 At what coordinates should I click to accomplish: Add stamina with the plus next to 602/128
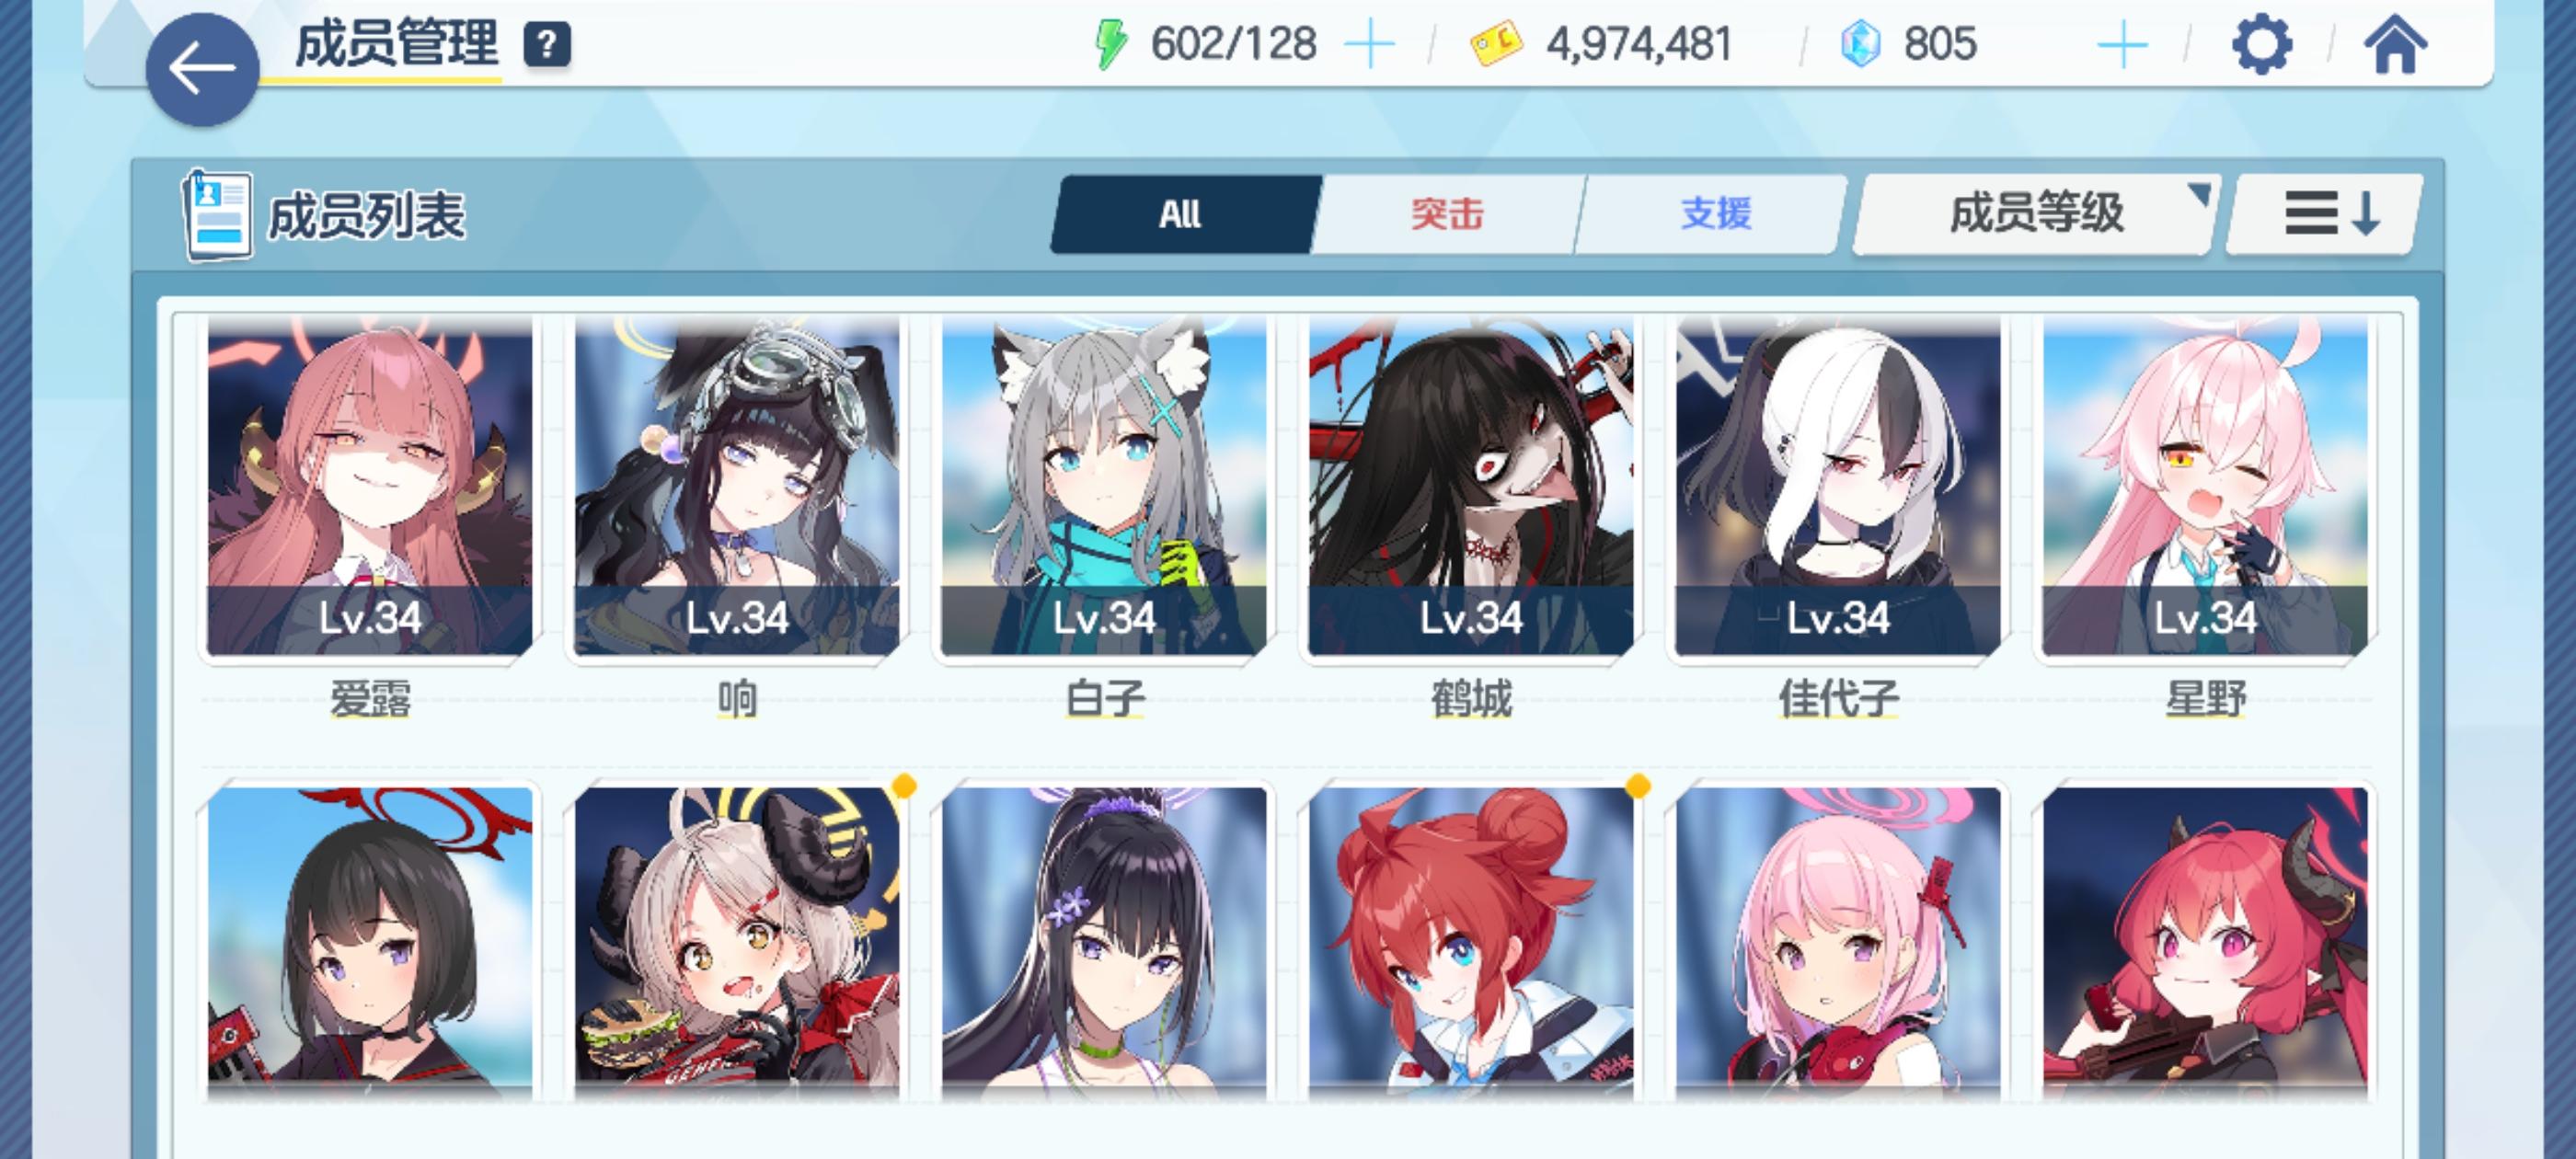coord(1369,45)
